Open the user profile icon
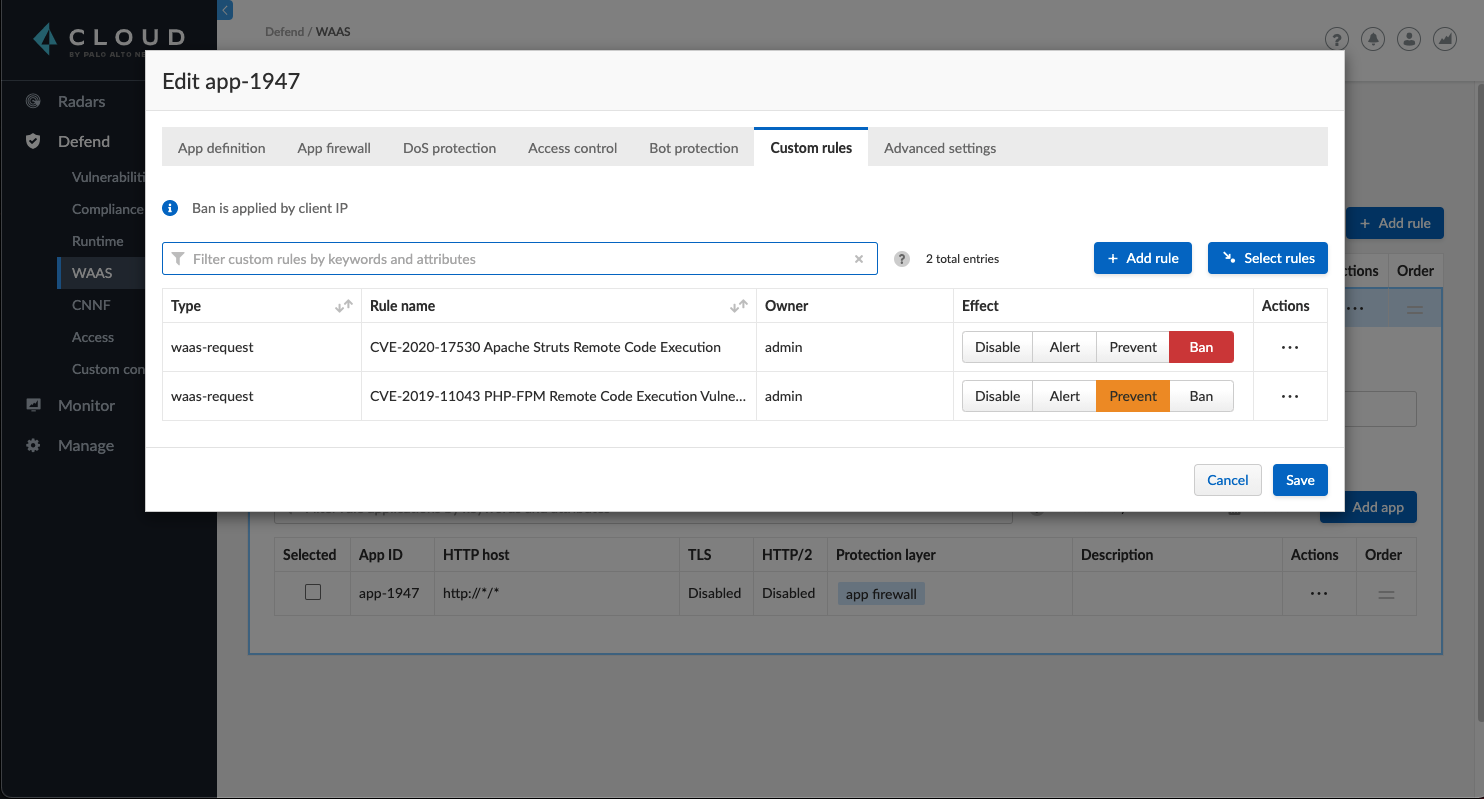The image size is (1484, 799). (1409, 39)
